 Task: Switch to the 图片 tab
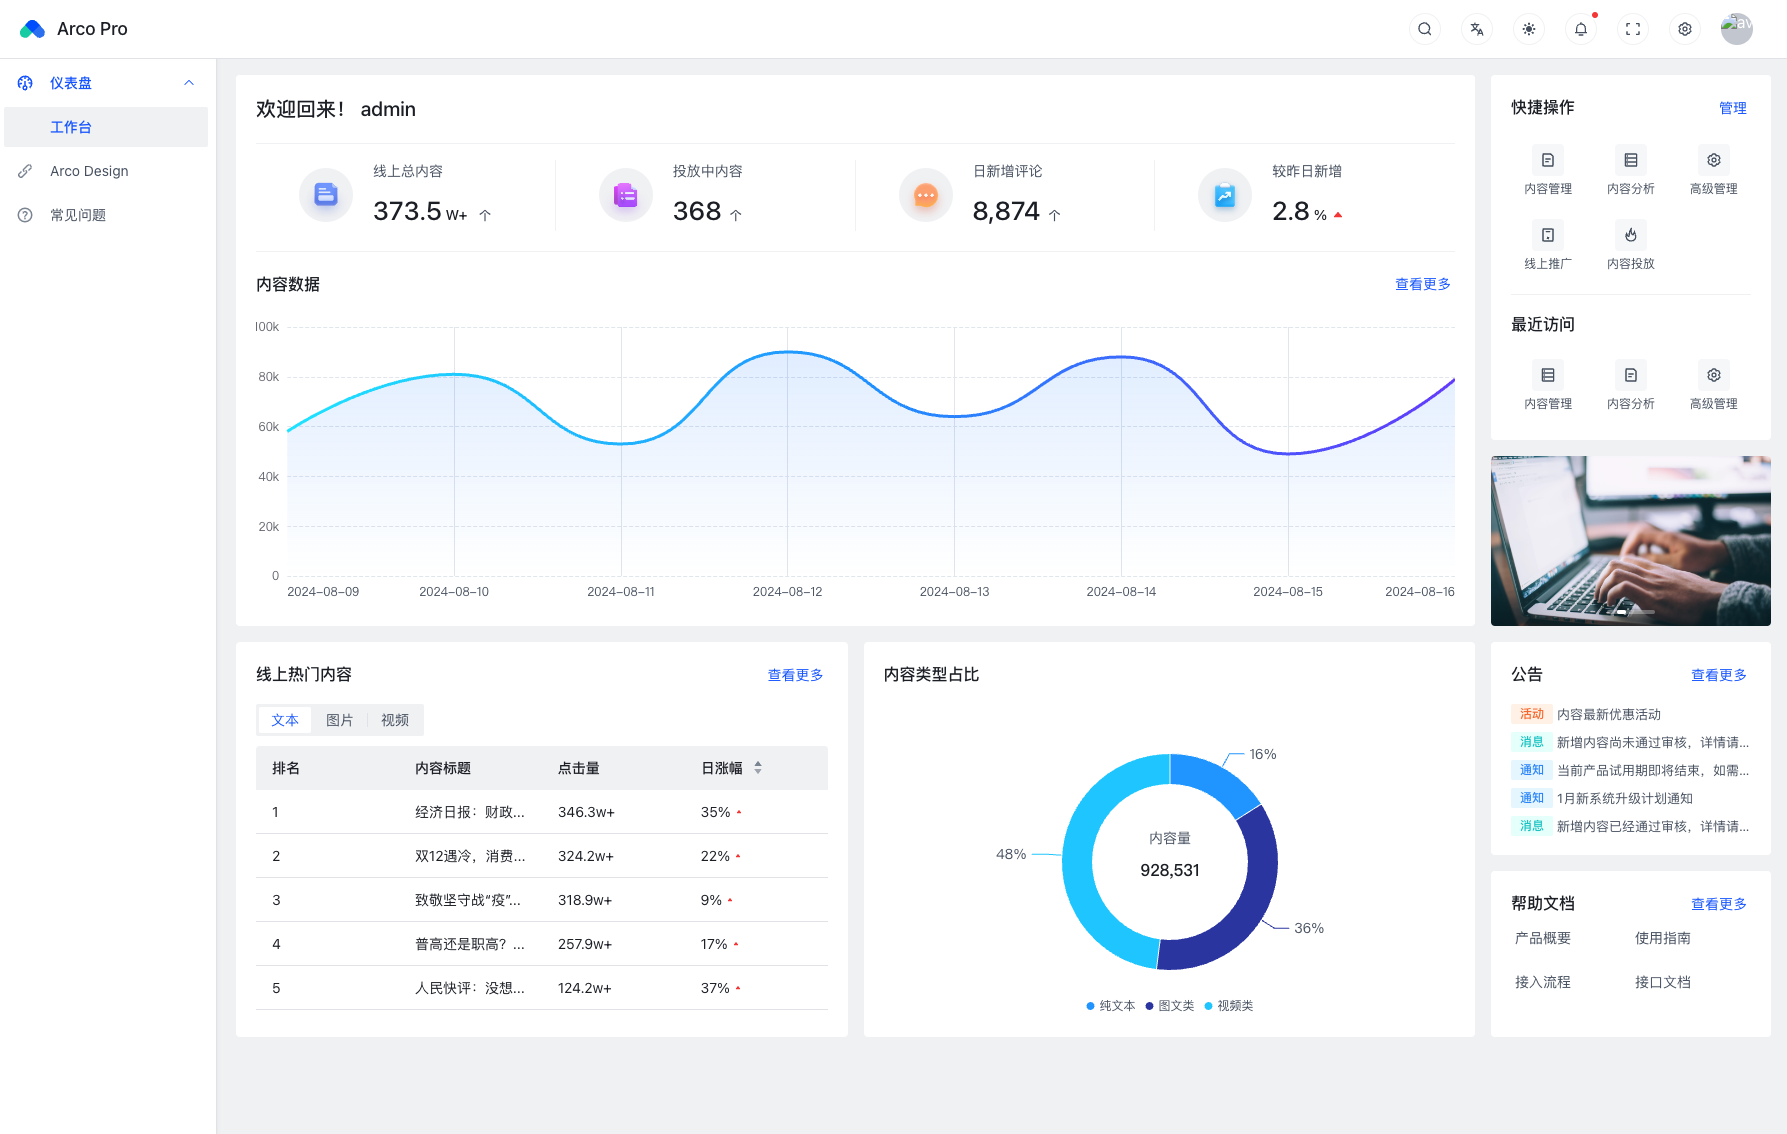340,720
